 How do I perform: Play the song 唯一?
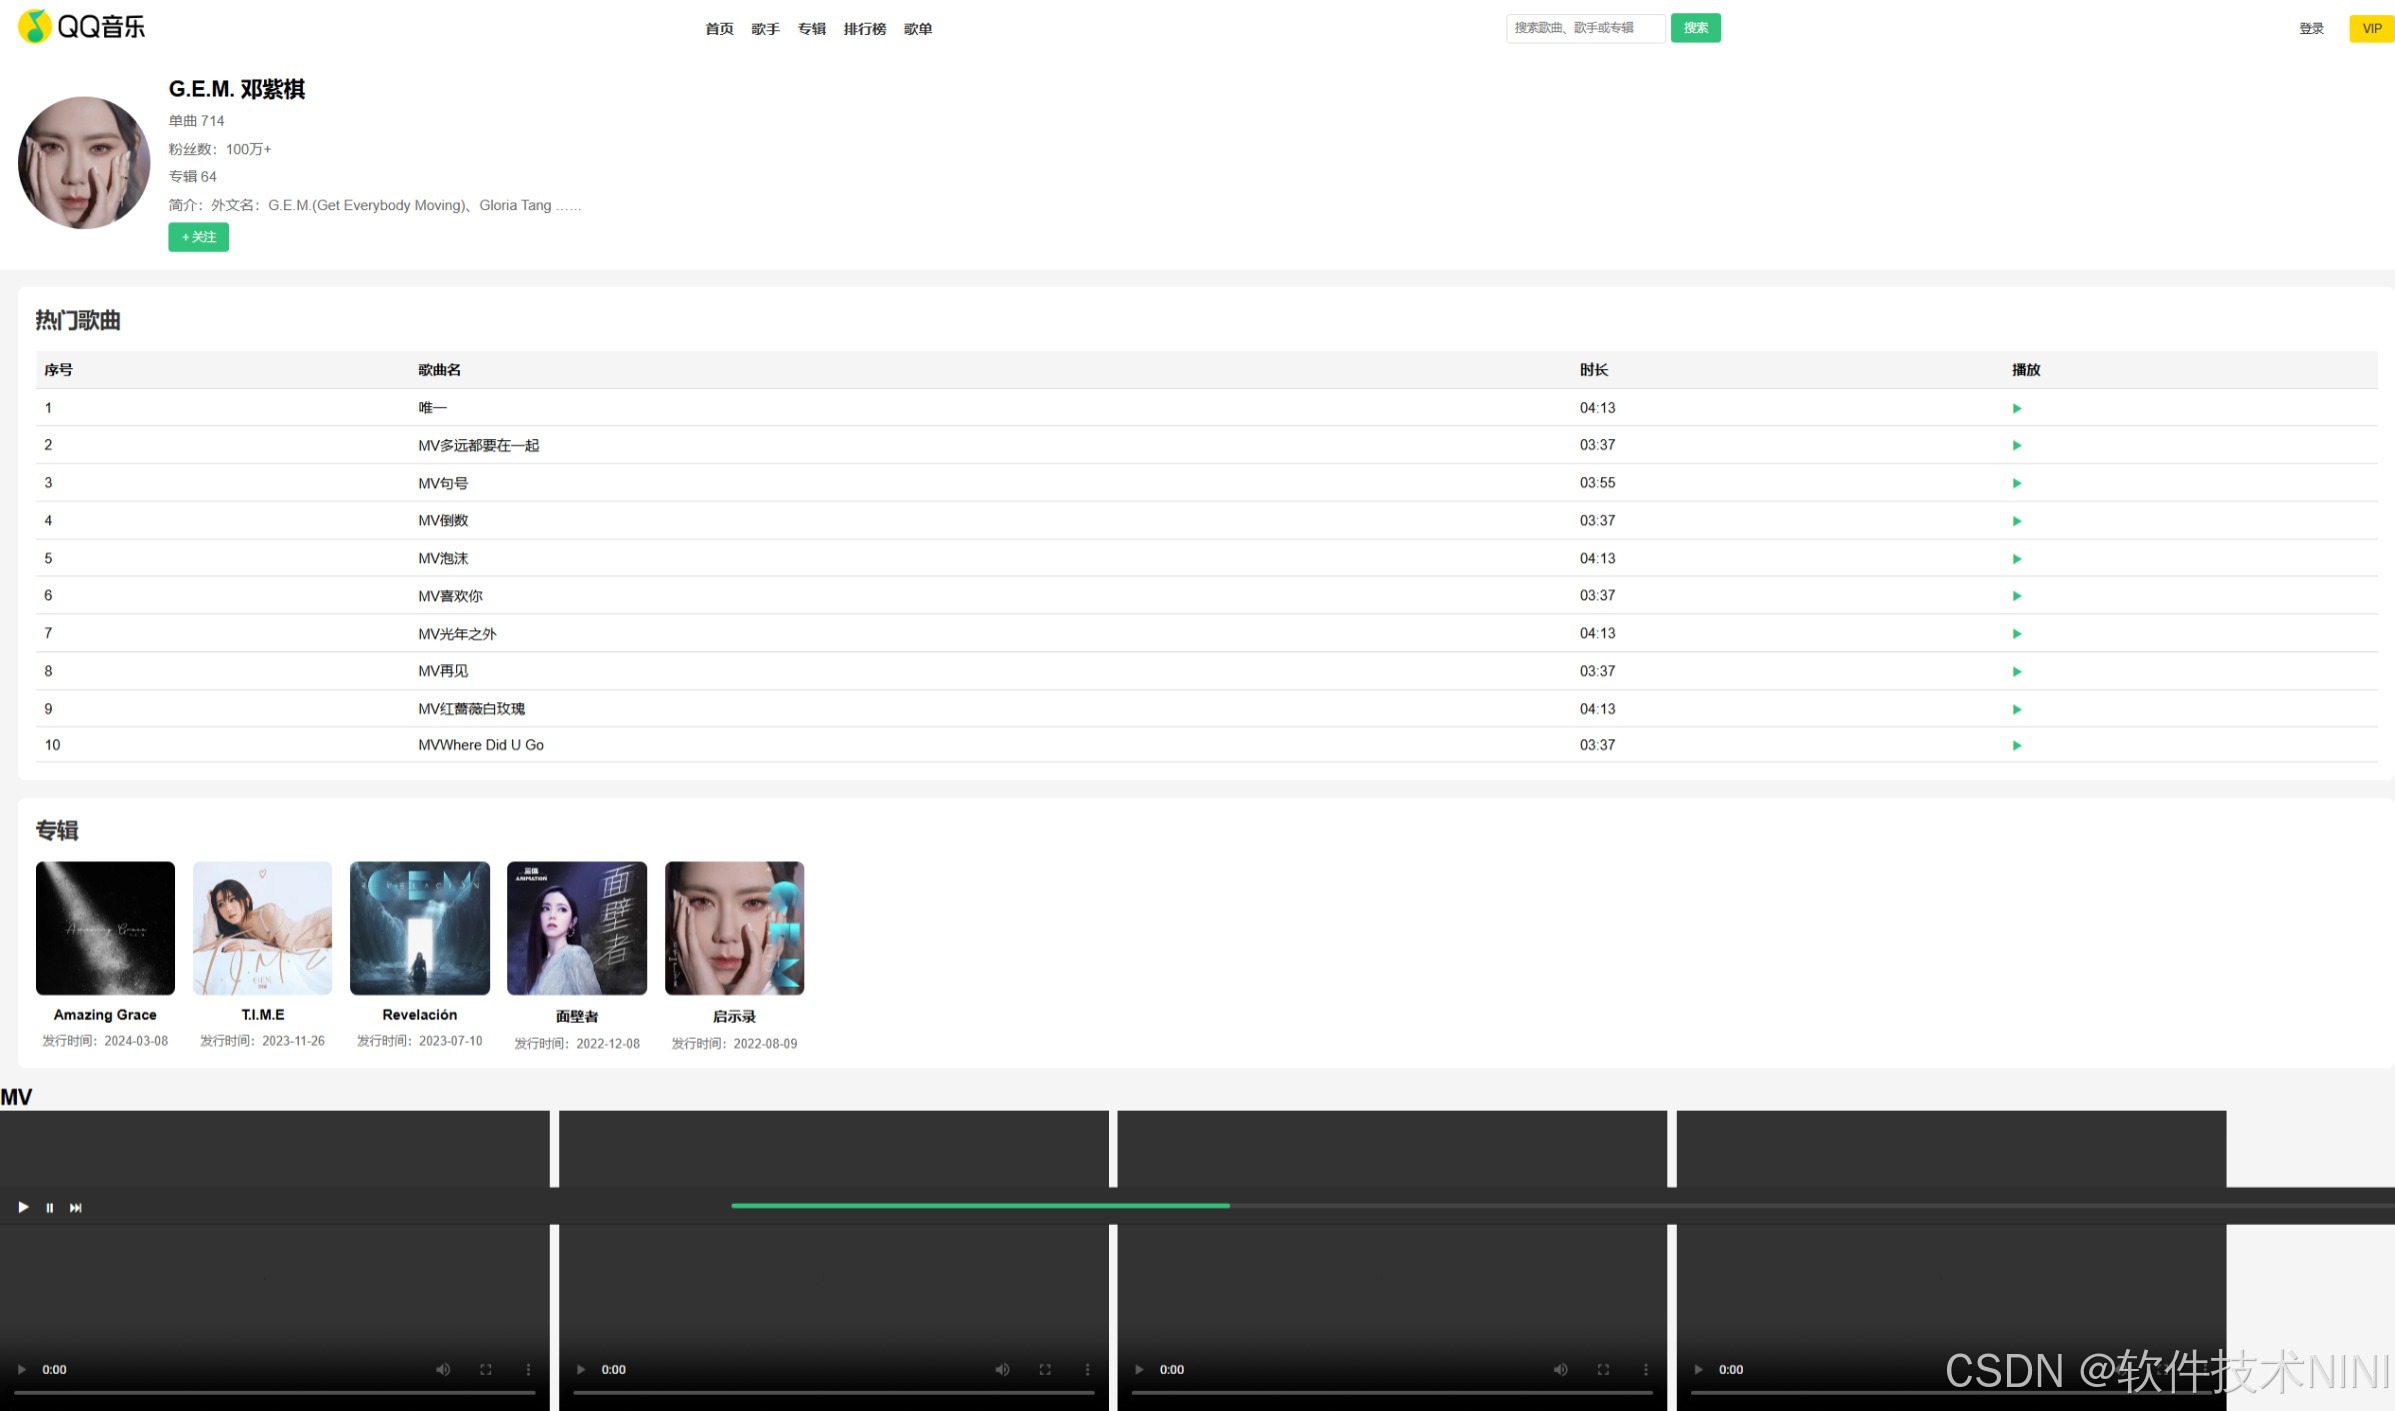pyautogui.click(x=2016, y=408)
